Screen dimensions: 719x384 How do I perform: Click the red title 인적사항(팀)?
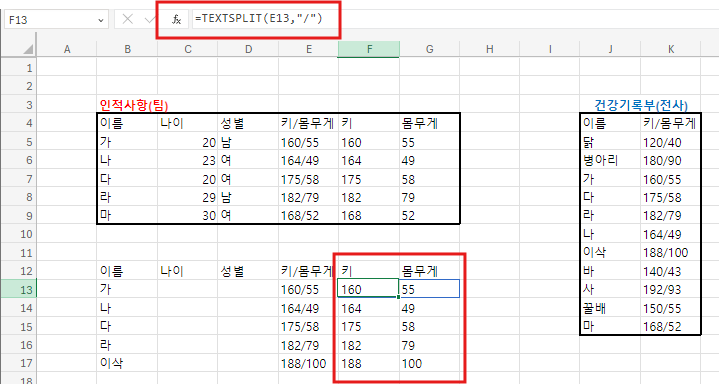coord(134,106)
